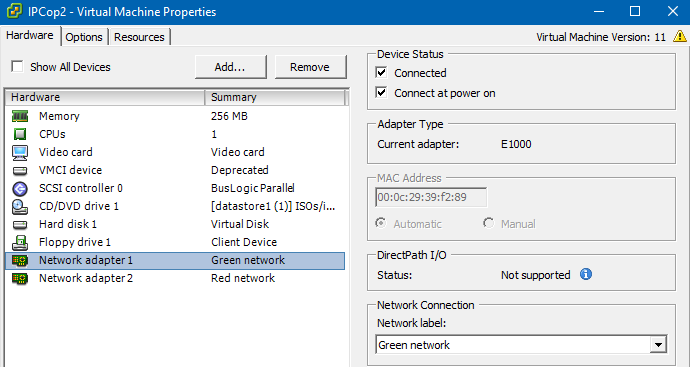Click the Client Device summary value
Screen dimensions: 690x367
point(244,242)
